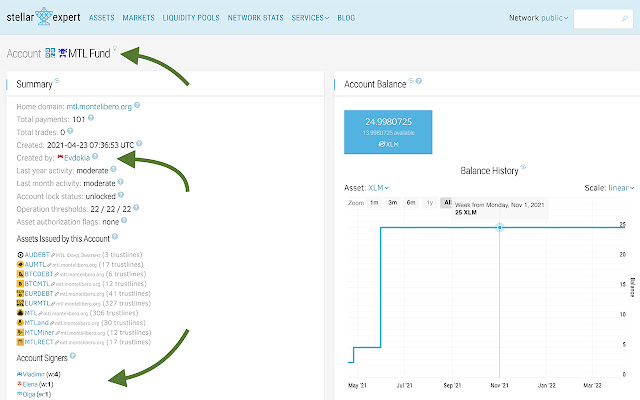Open the MTLMiner asset link
The image size is (640, 400).
point(39,332)
